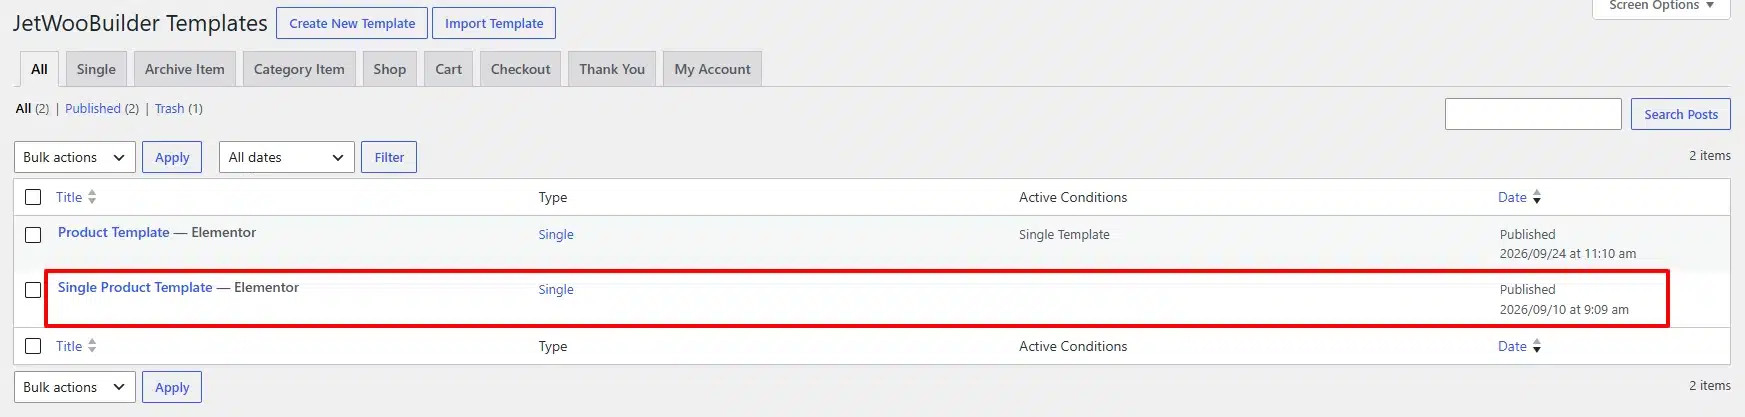Click the top Apply button
The width and height of the screenshot is (1745, 417).
(x=172, y=157)
